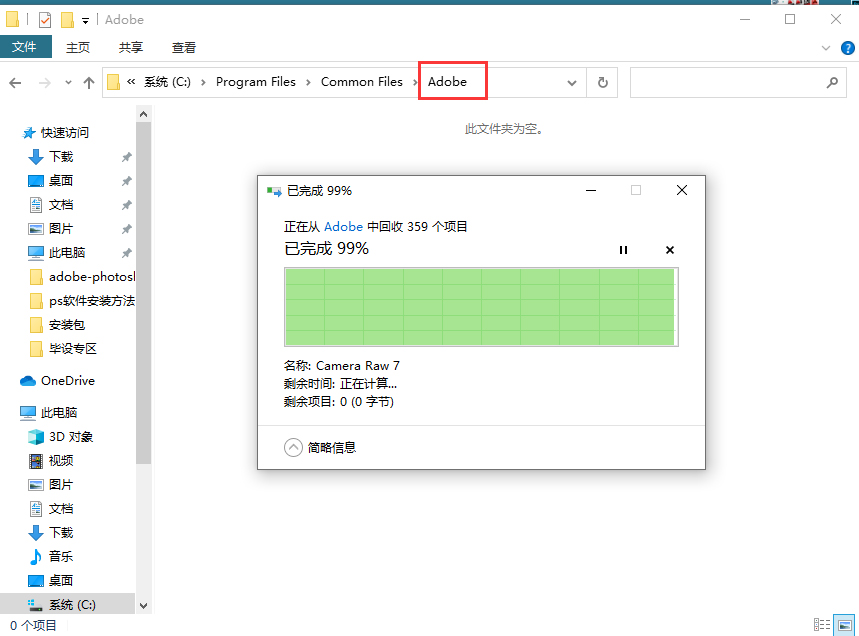Select Common Files breadcrumb in address bar
The width and height of the screenshot is (859, 636).
point(362,82)
